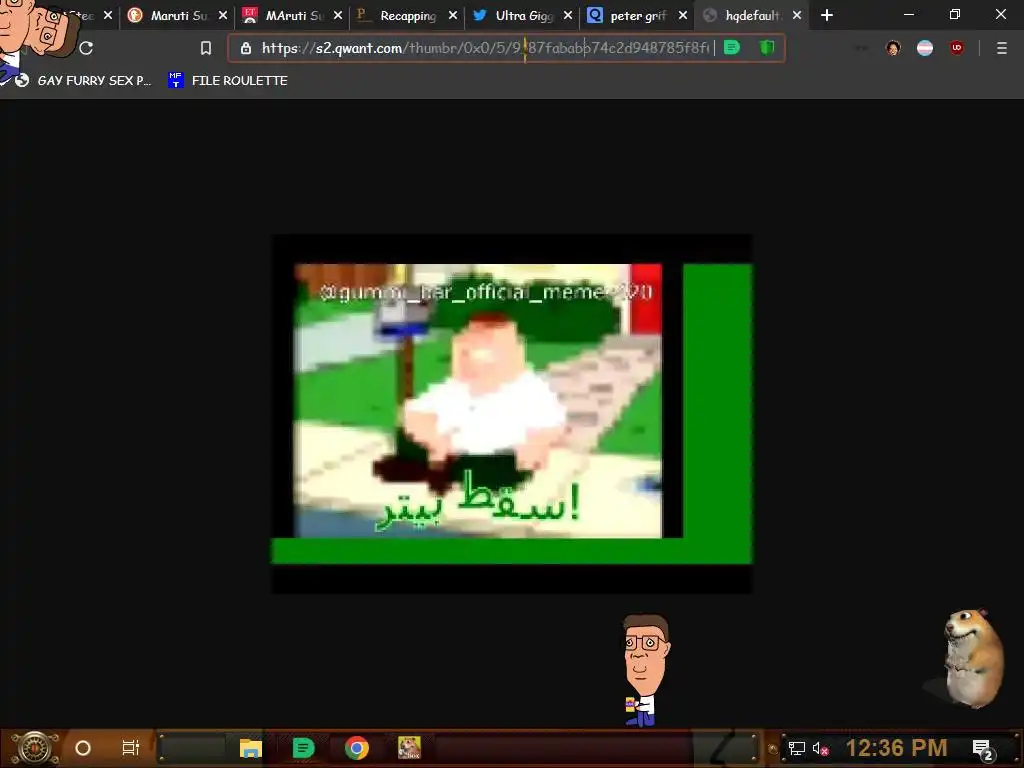Open the avatar face extension icon

coord(893,48)
